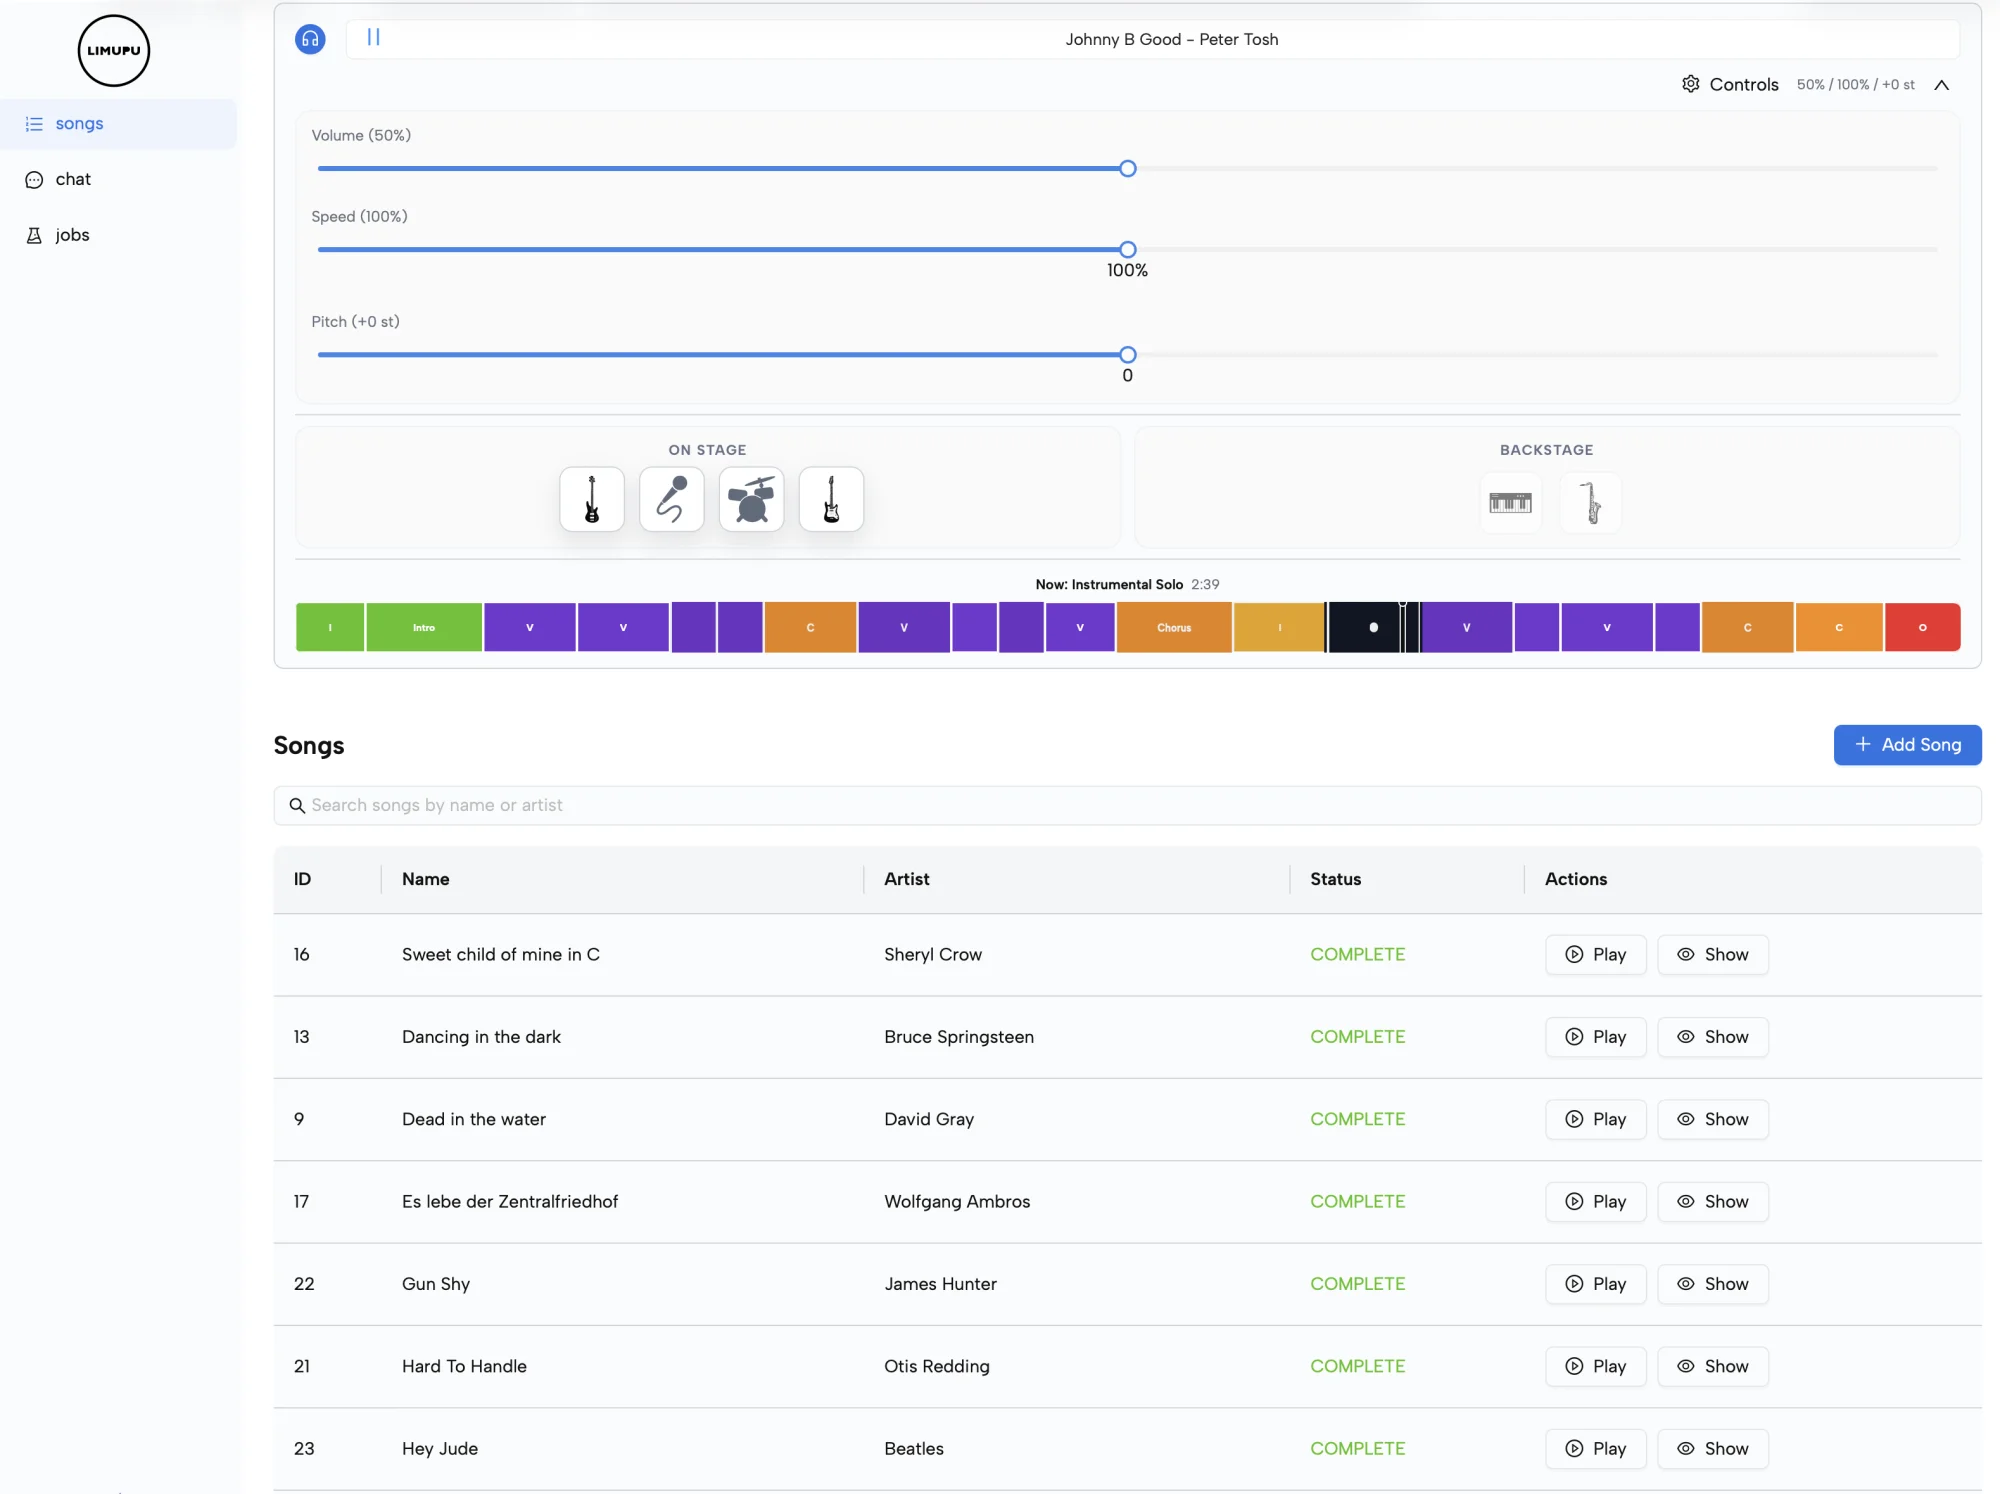The width and height of the screenshot is (2000, 1494).
Task: Show details for Hard To Handle
Action: tap(1712, 1367)
